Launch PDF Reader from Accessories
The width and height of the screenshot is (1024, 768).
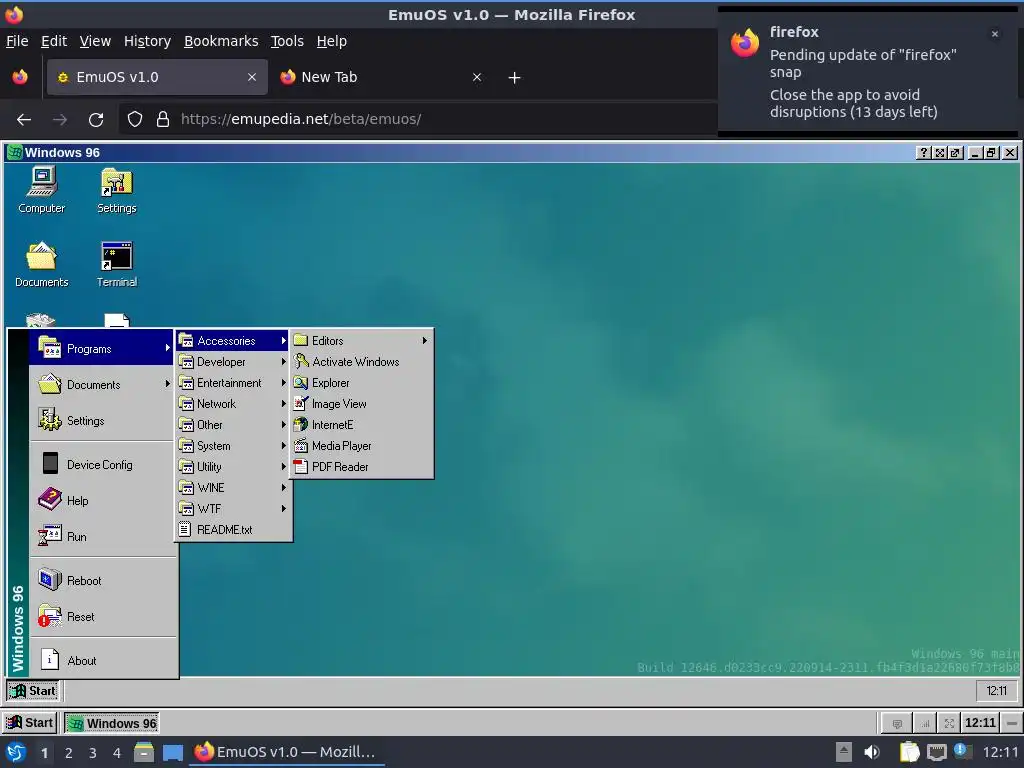click(362, 466)
